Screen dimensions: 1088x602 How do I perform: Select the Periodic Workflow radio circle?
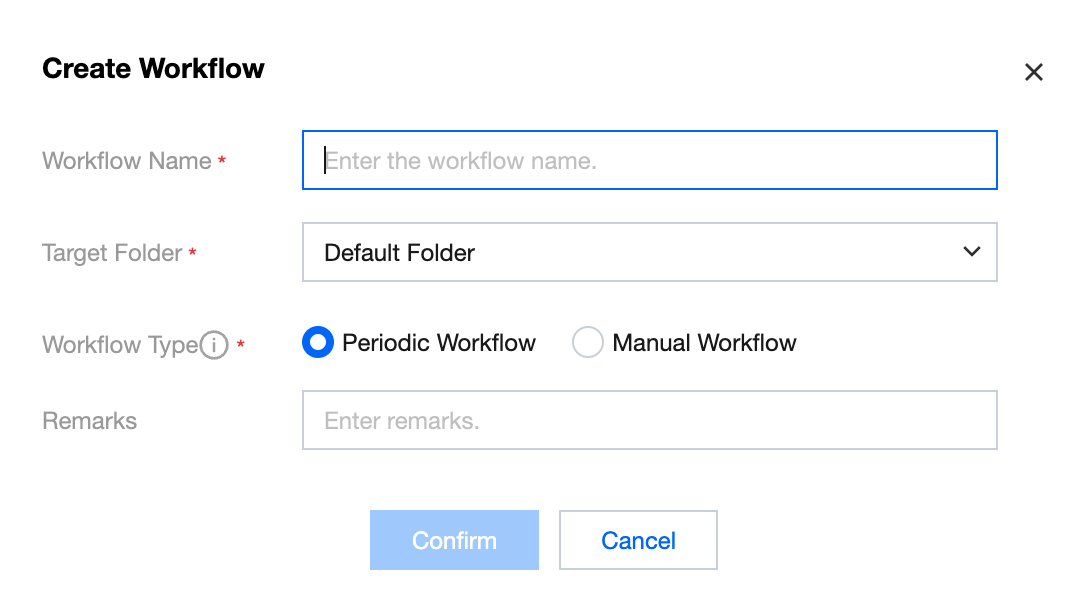318,343
